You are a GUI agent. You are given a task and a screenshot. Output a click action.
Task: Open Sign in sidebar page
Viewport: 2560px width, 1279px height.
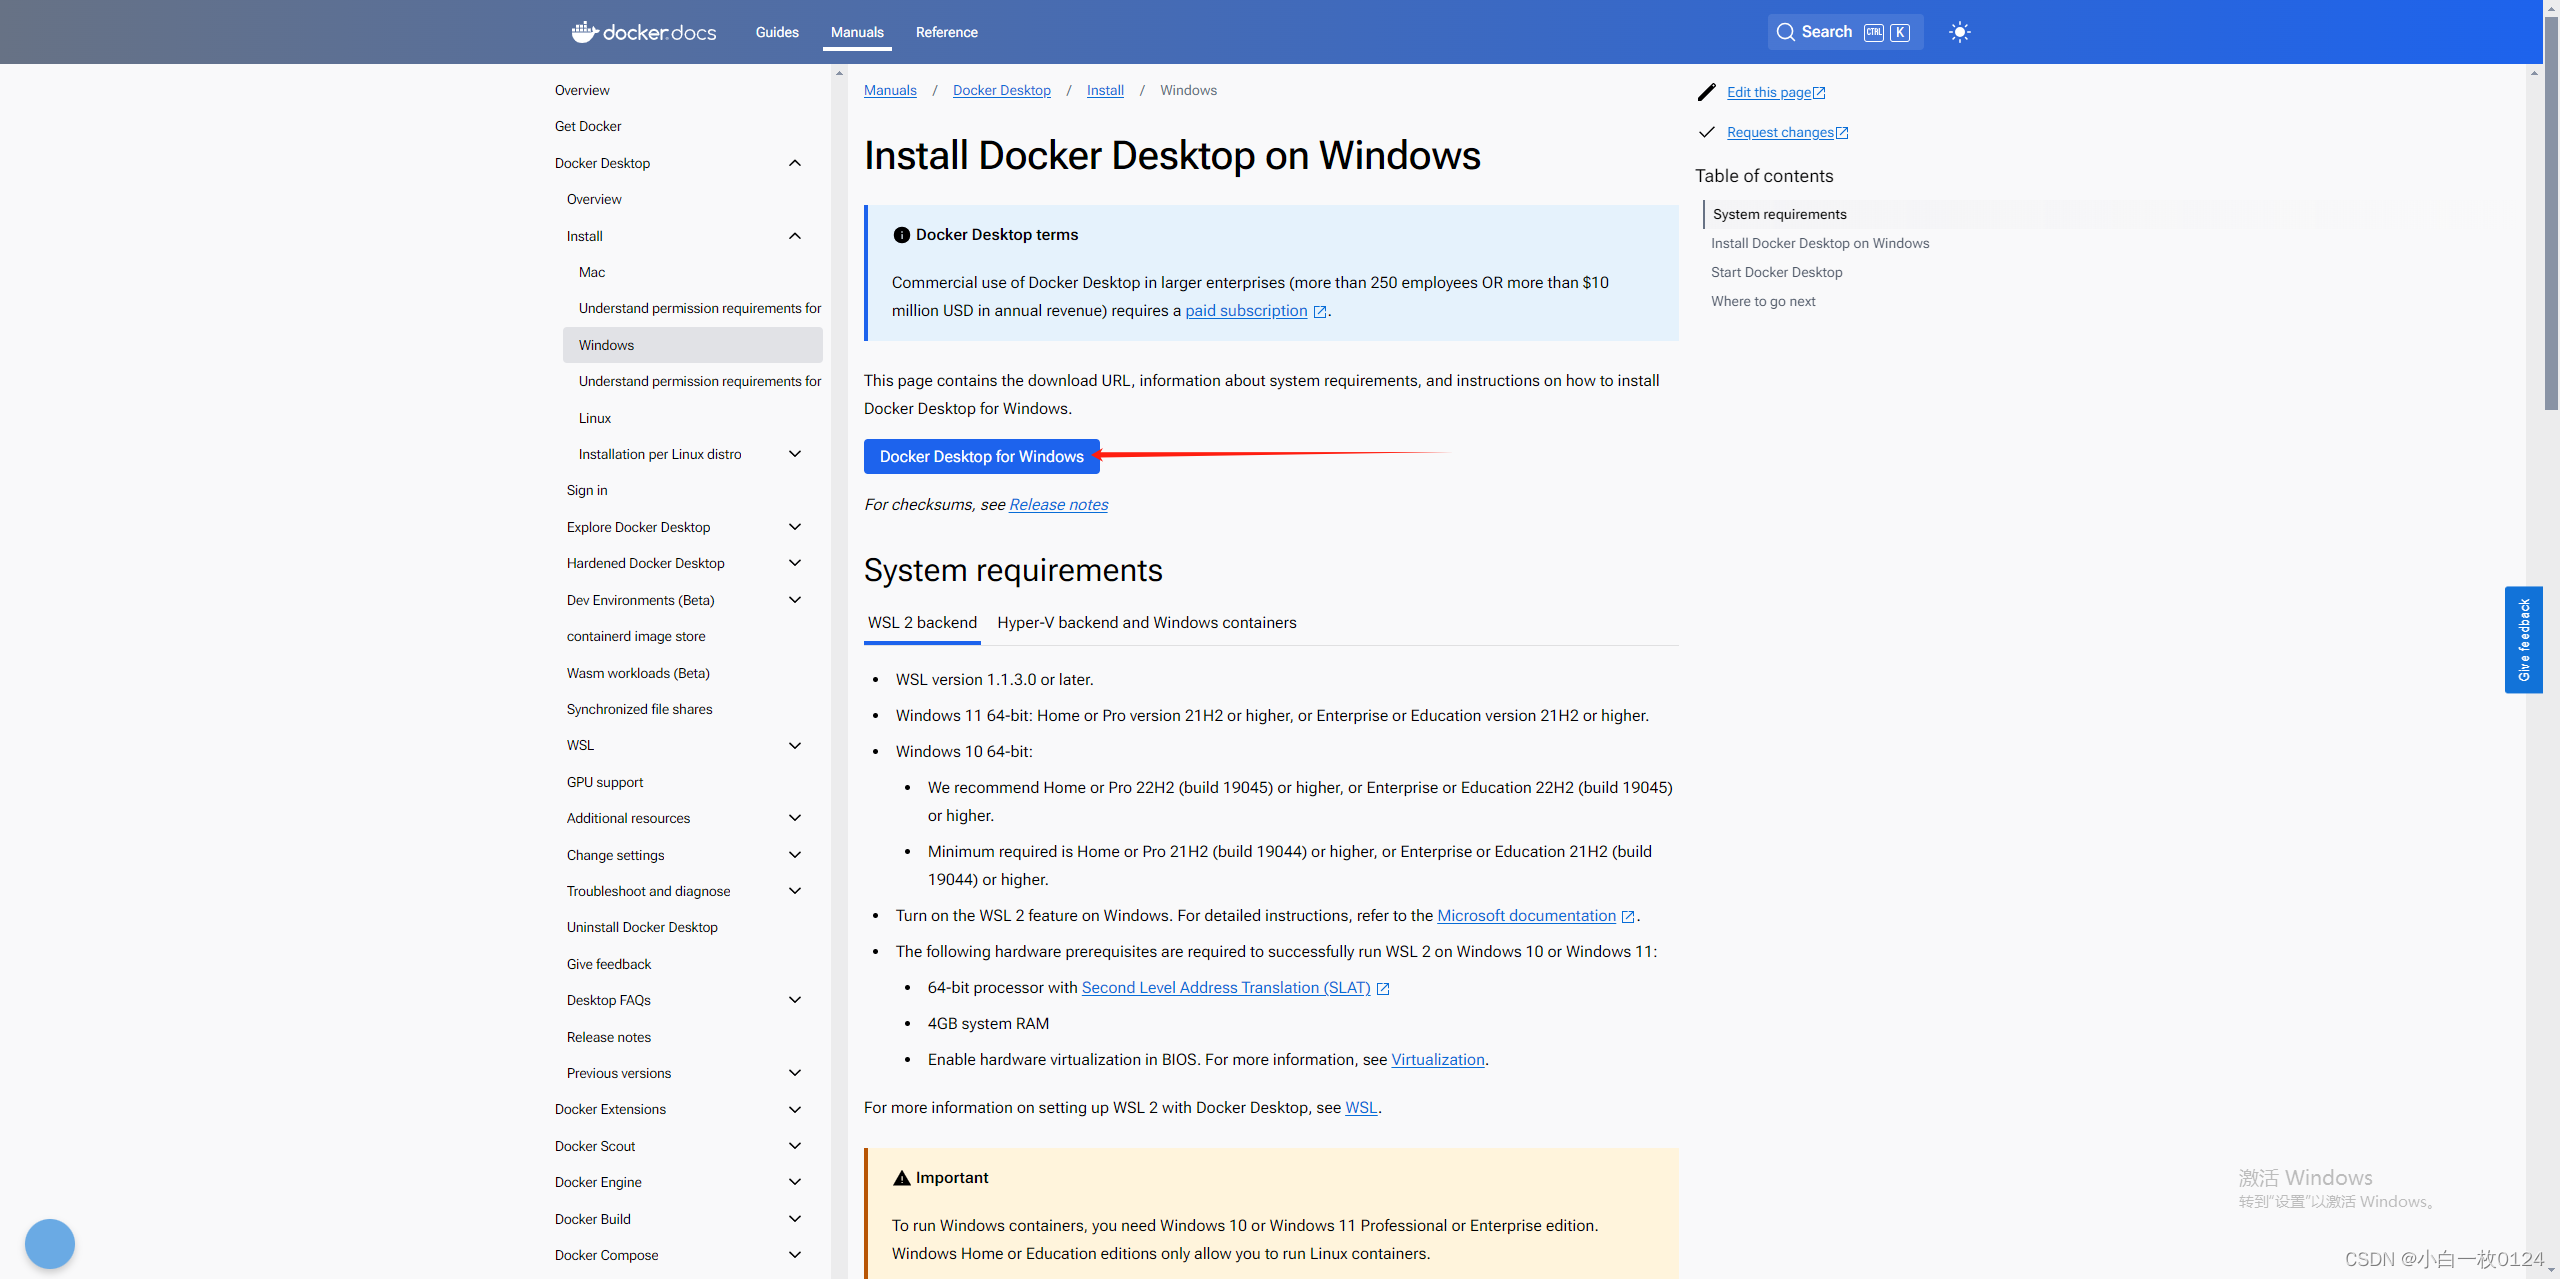tap(586, 490)
